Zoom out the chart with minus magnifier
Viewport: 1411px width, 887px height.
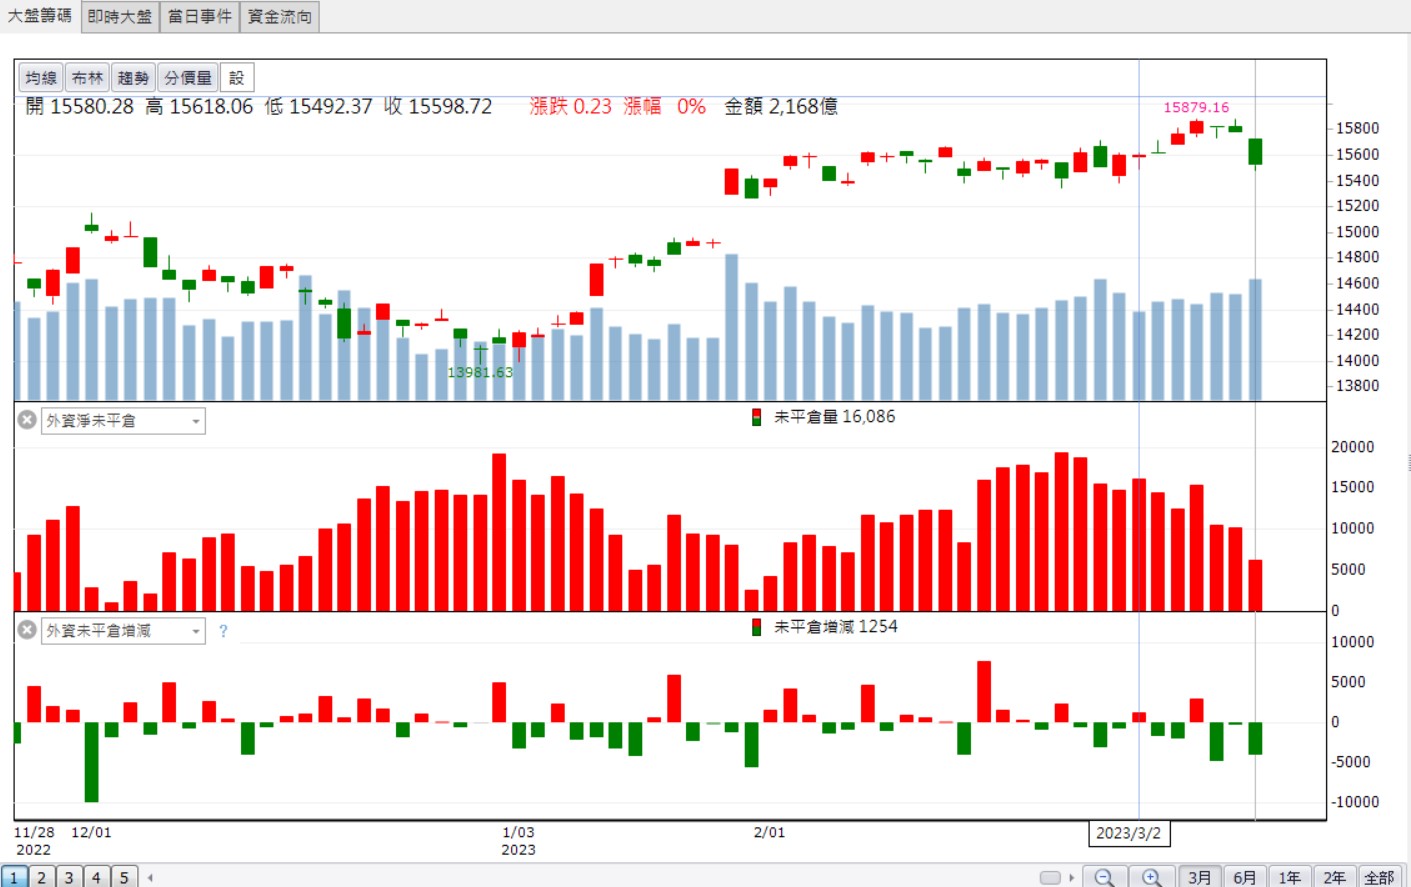point(1104,877)
